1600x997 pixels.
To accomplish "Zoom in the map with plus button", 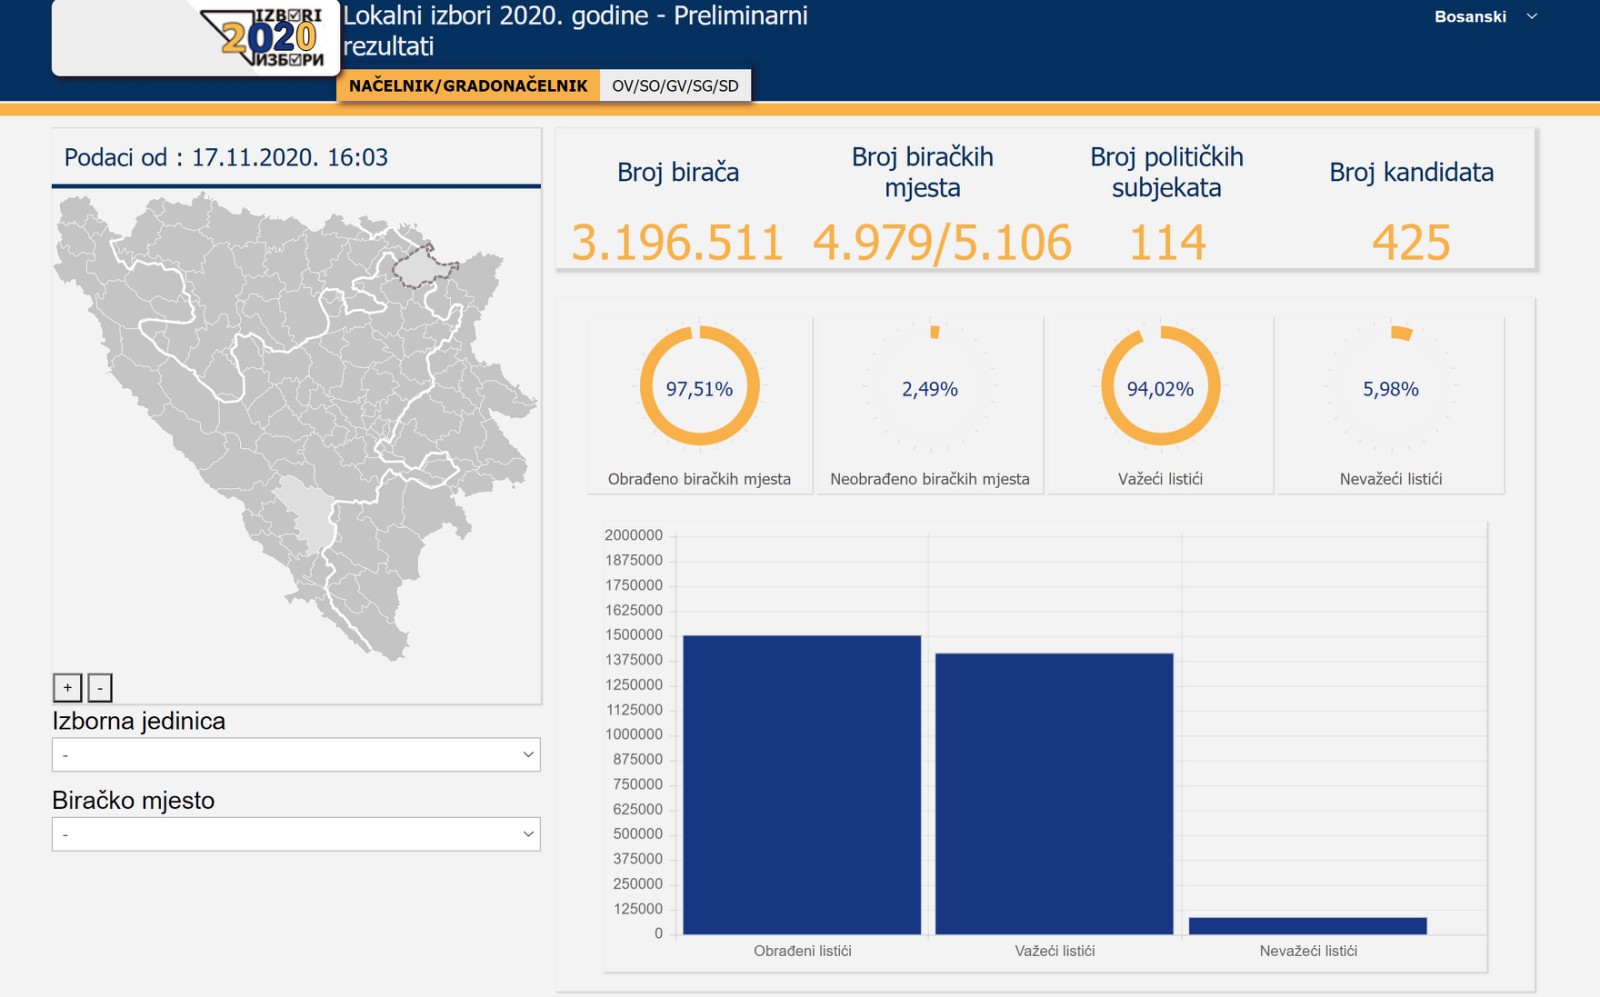I will [x=67, y=688].
